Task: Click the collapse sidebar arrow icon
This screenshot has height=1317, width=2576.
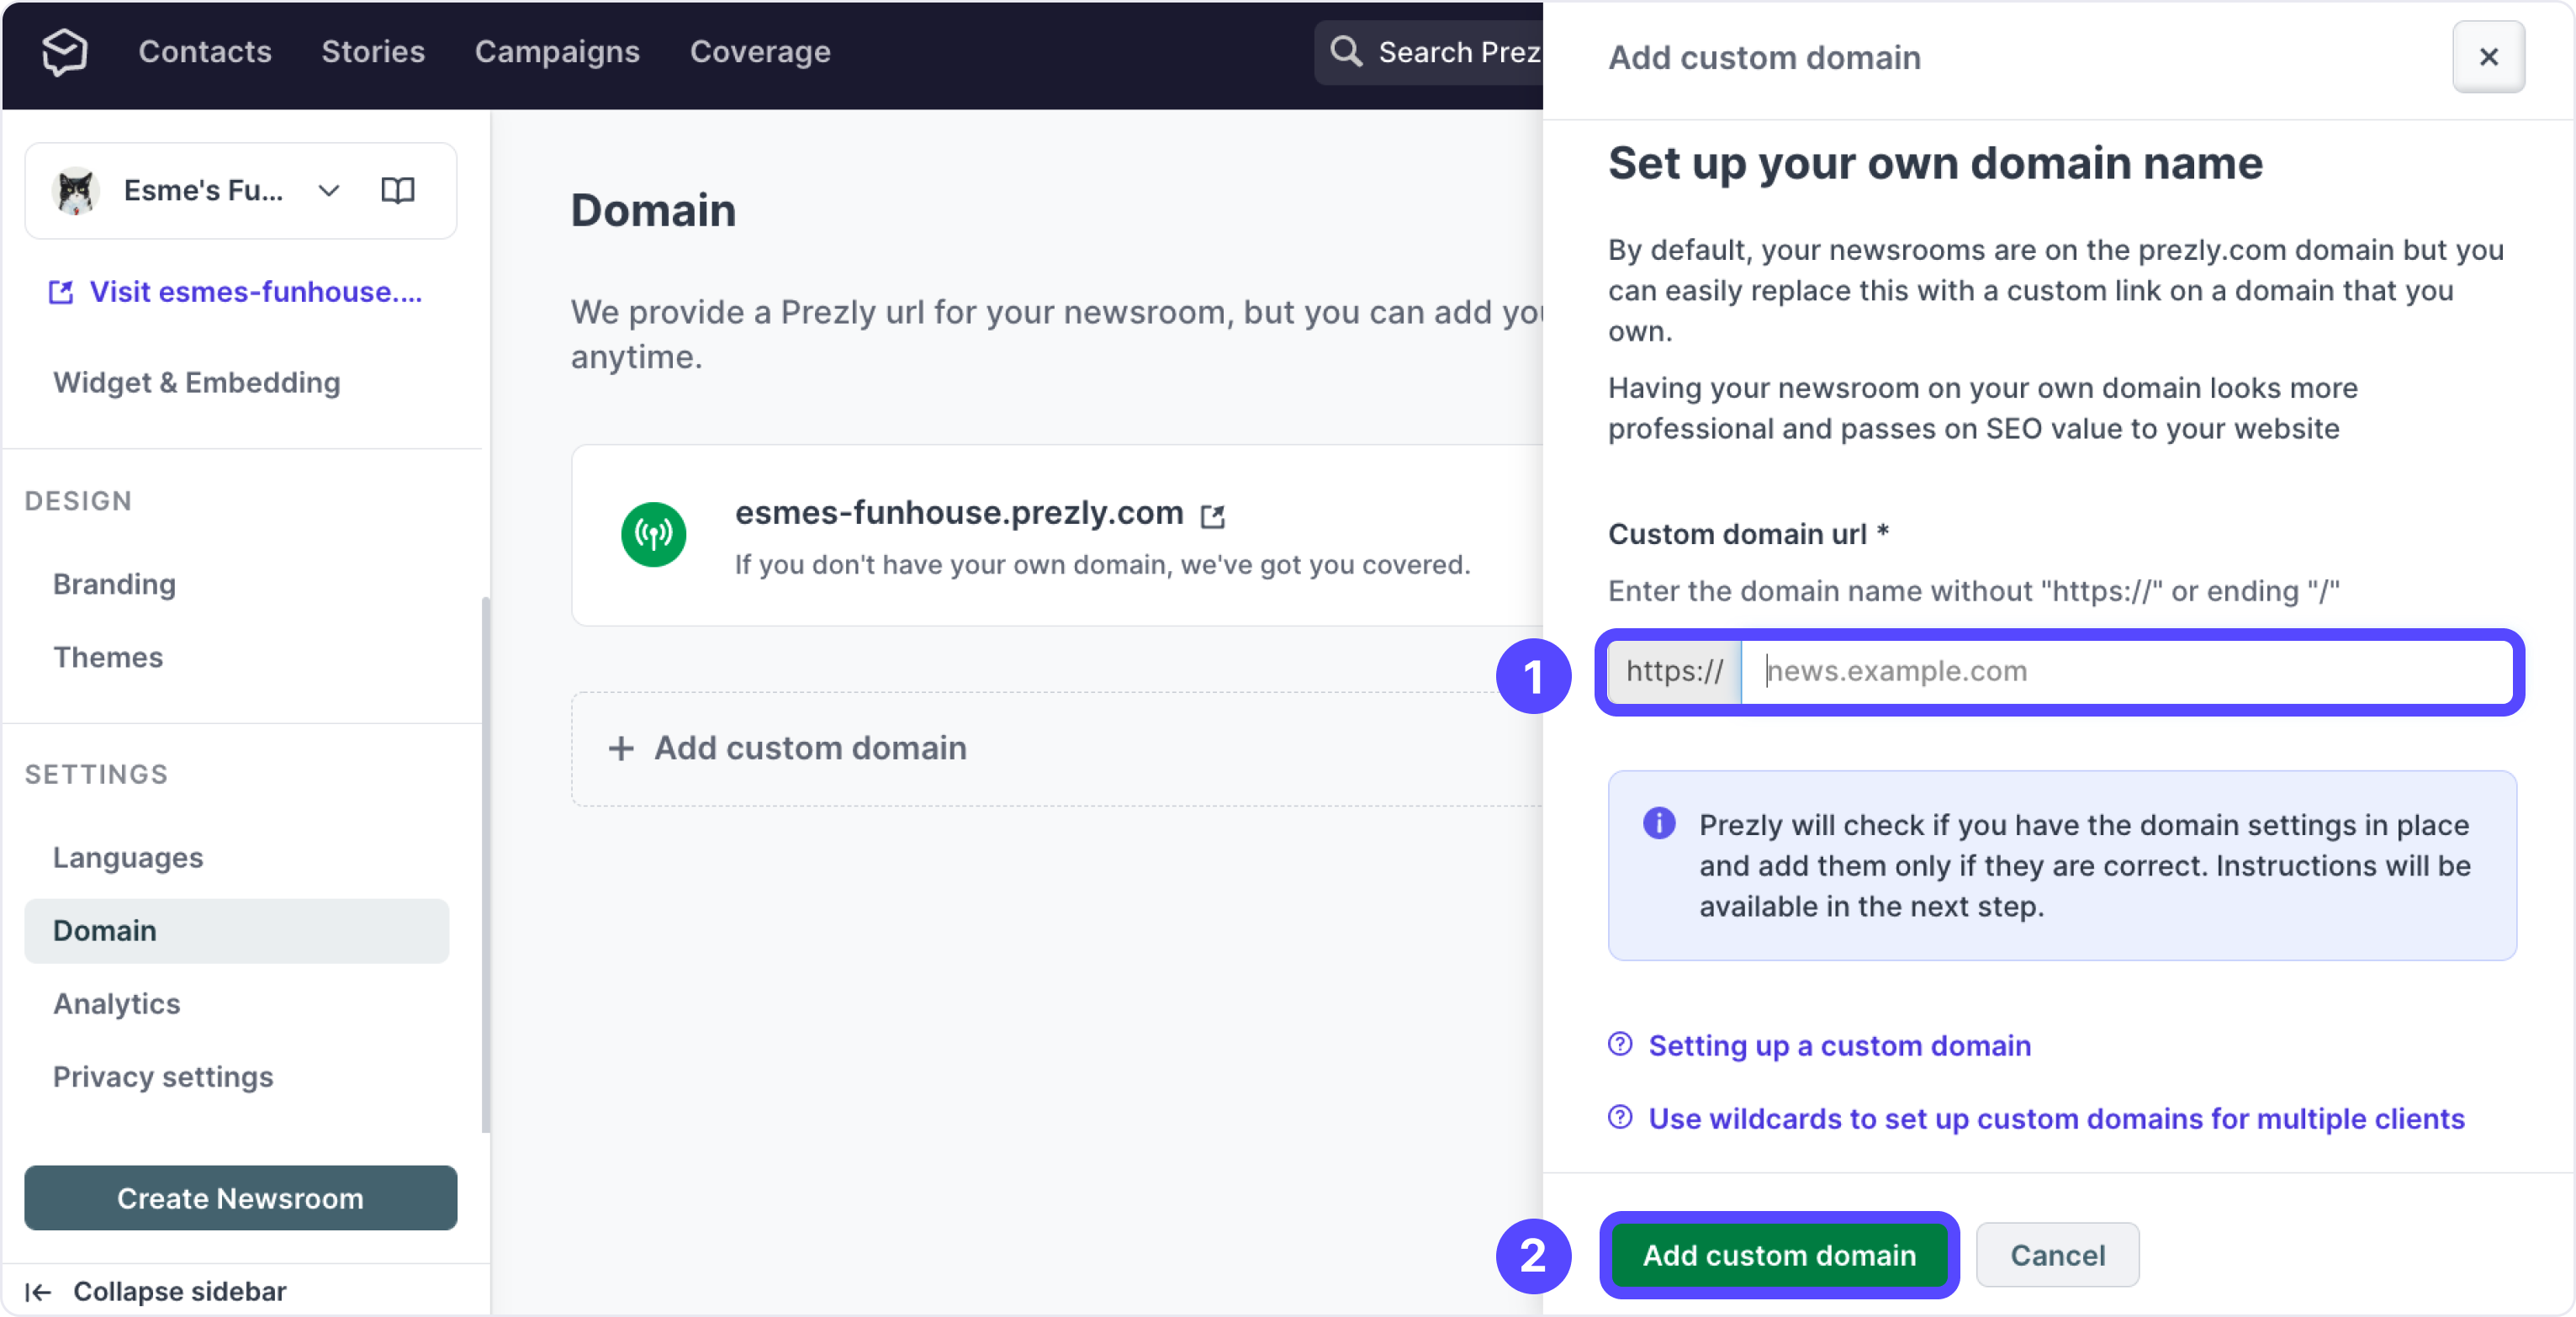Action: (x=38, y=1293)
